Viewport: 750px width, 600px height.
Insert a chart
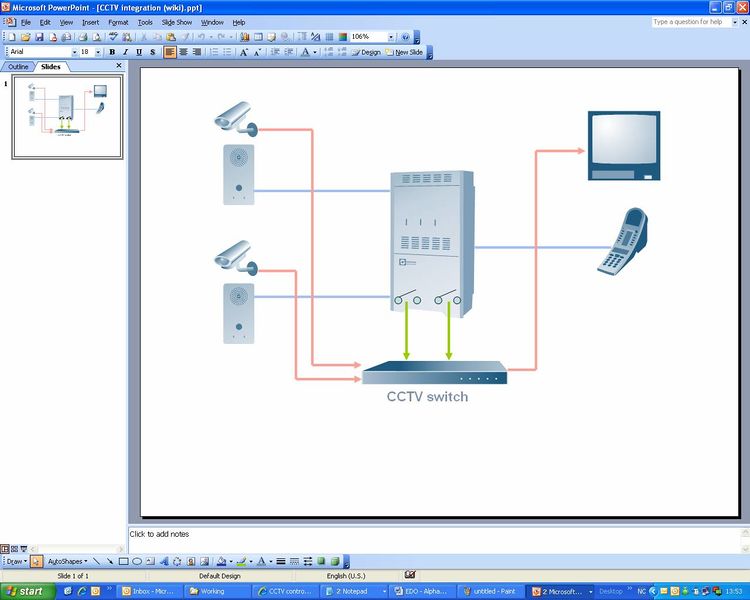click(244, 37)
